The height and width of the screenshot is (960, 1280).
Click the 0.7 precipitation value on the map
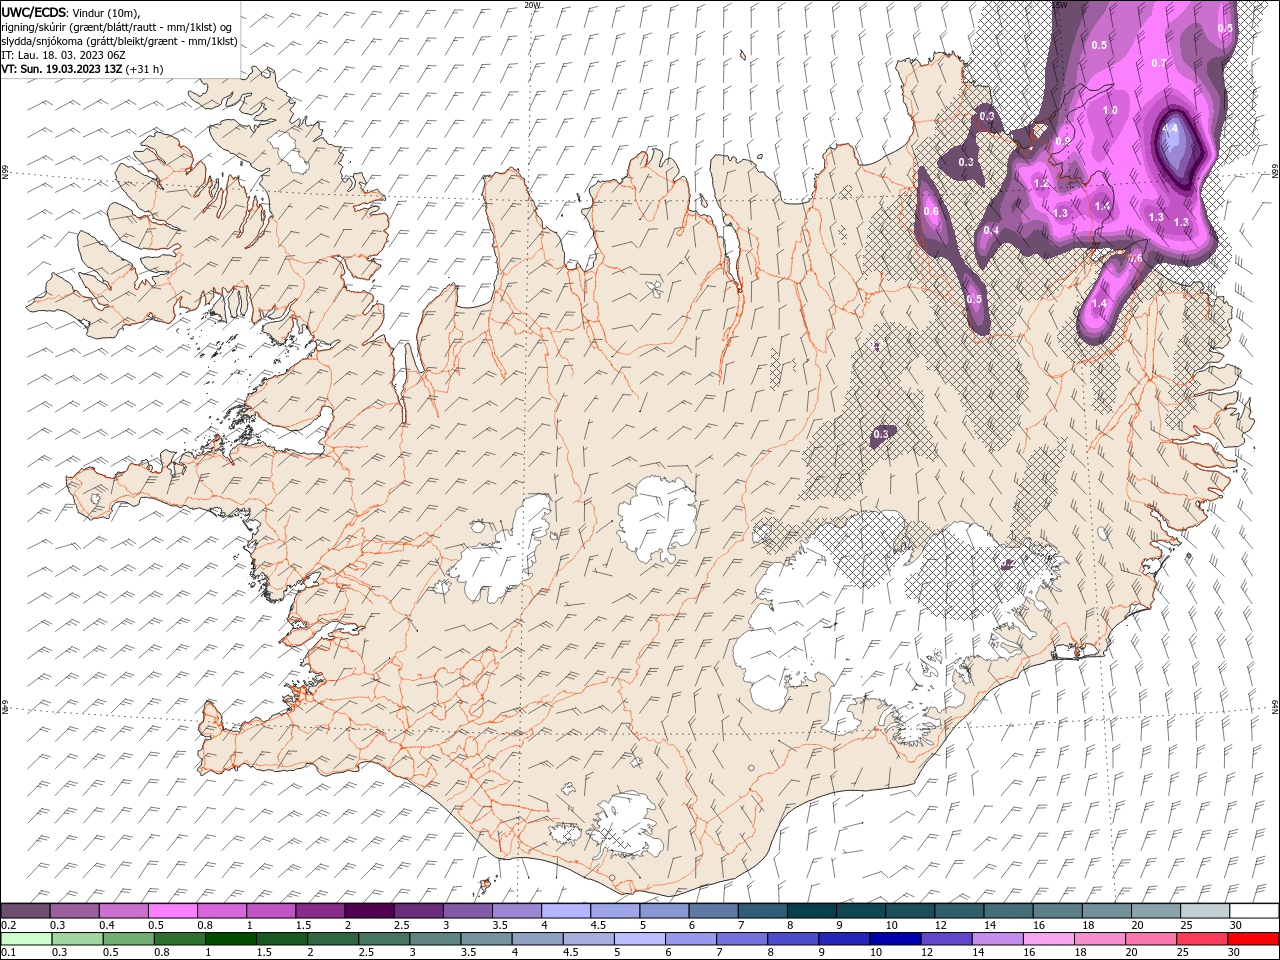[1158, 63]
